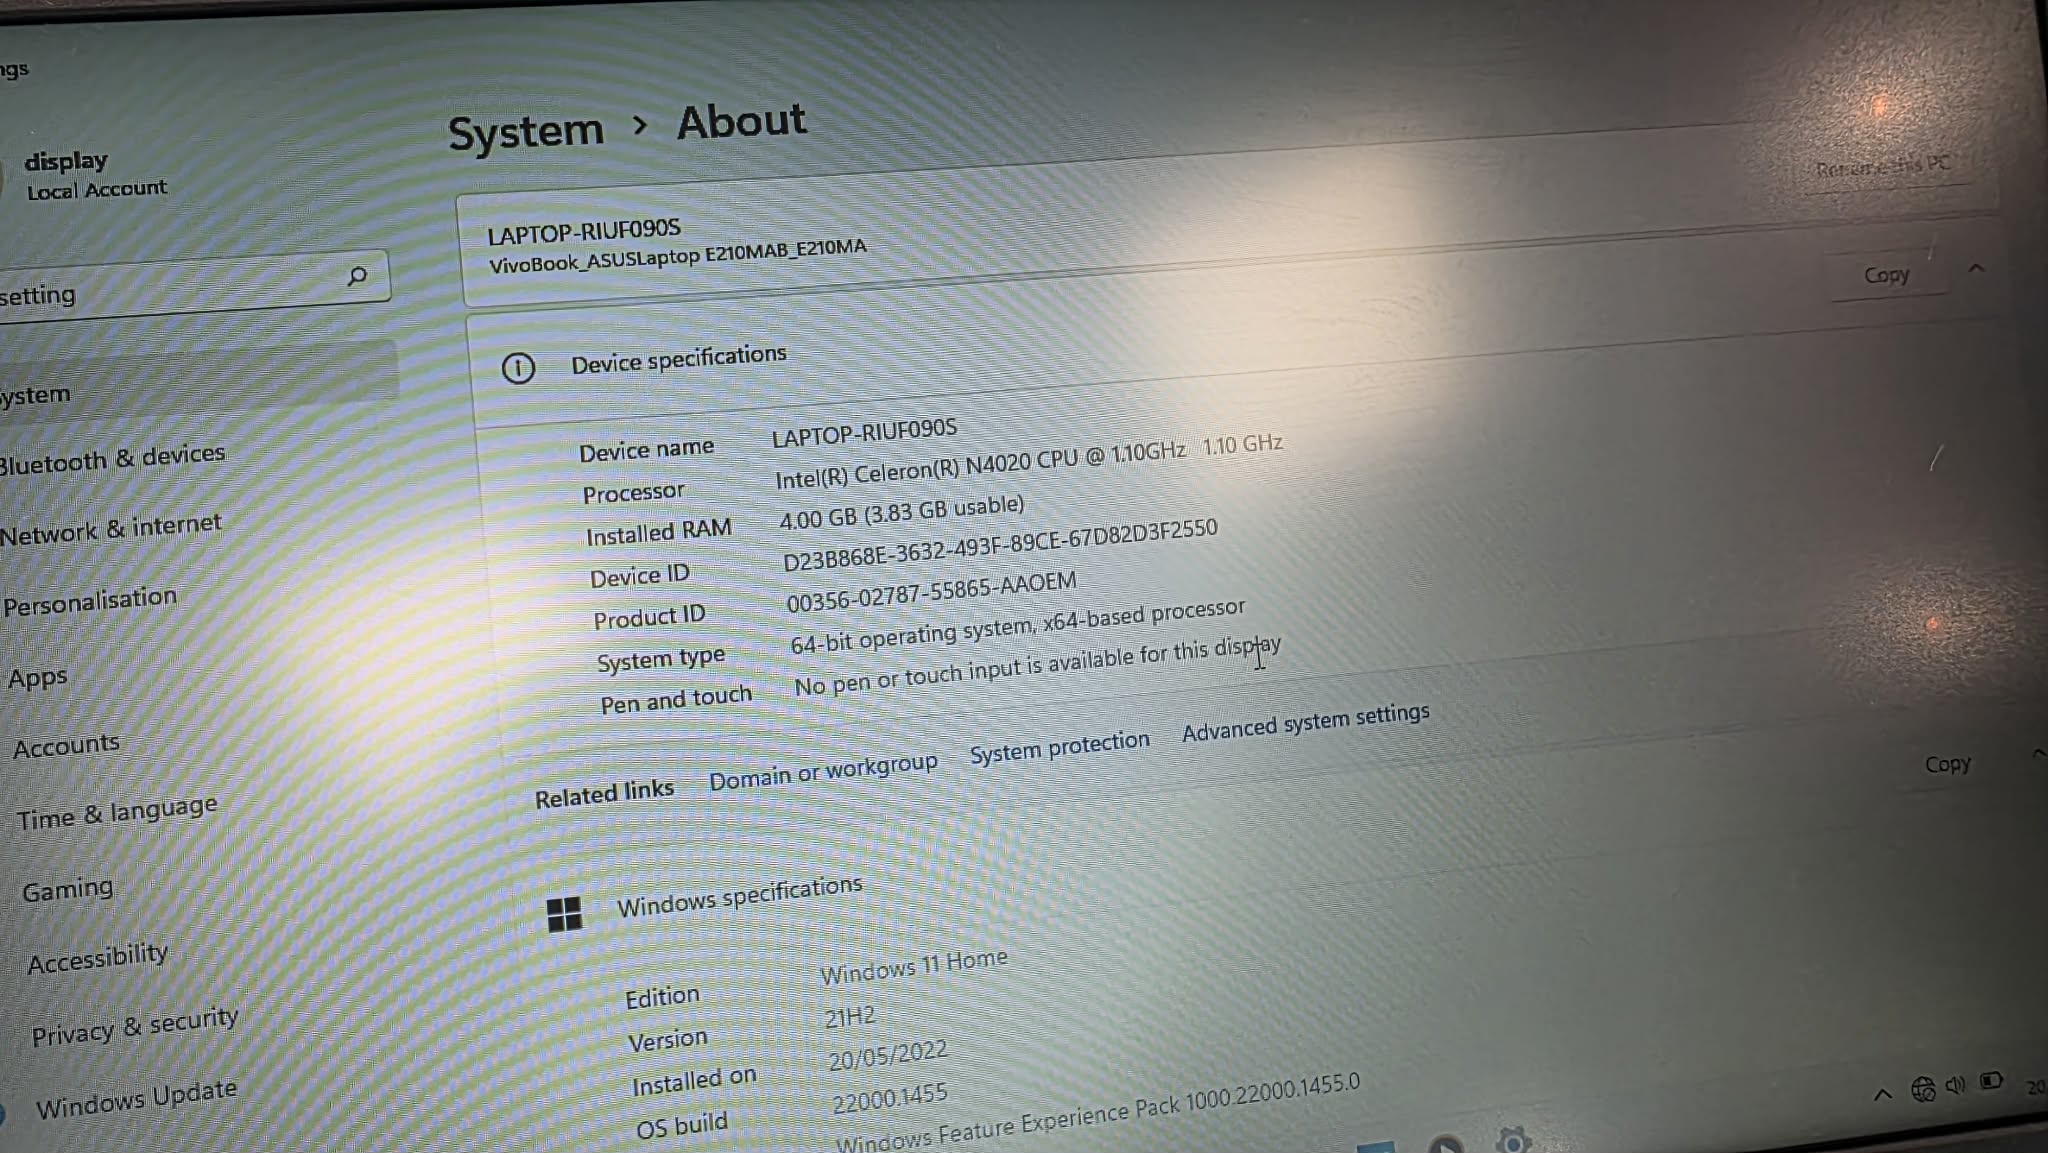
Task: Open Advanced system settings link
Action: point(1305,722)
